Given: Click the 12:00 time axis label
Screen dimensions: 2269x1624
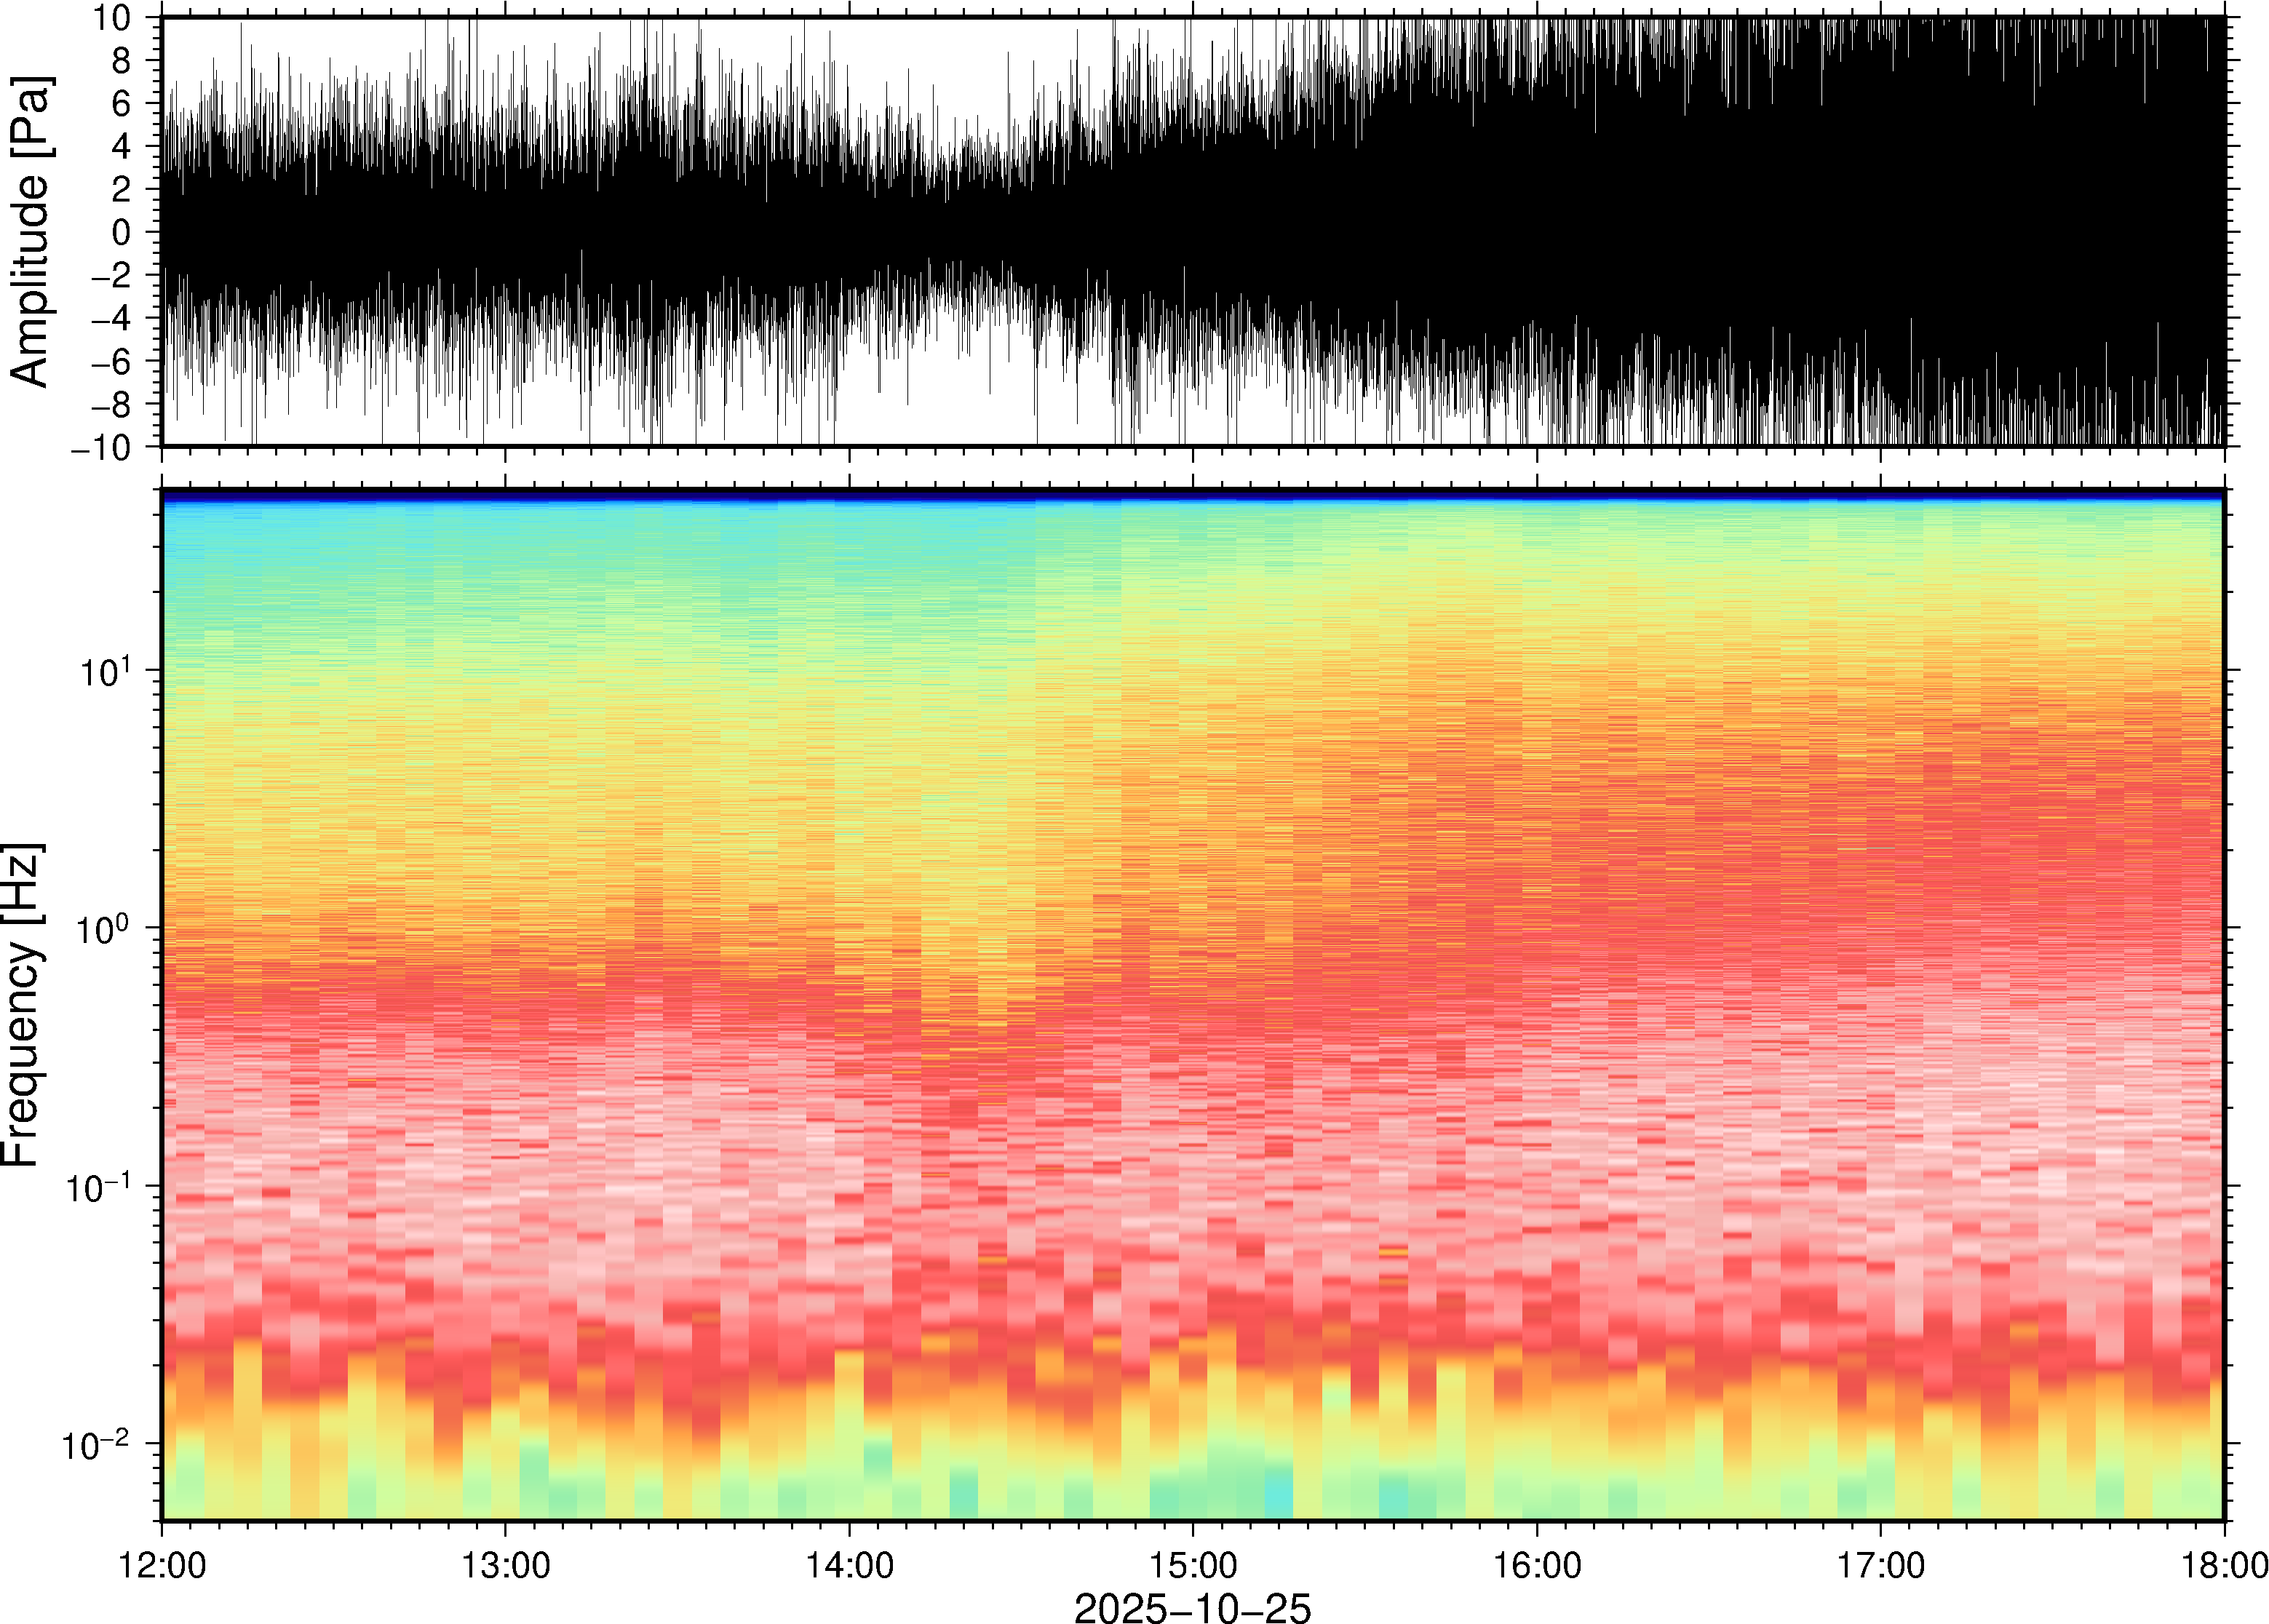Looking at the screenshot, I should click(x=162, y=1565).
